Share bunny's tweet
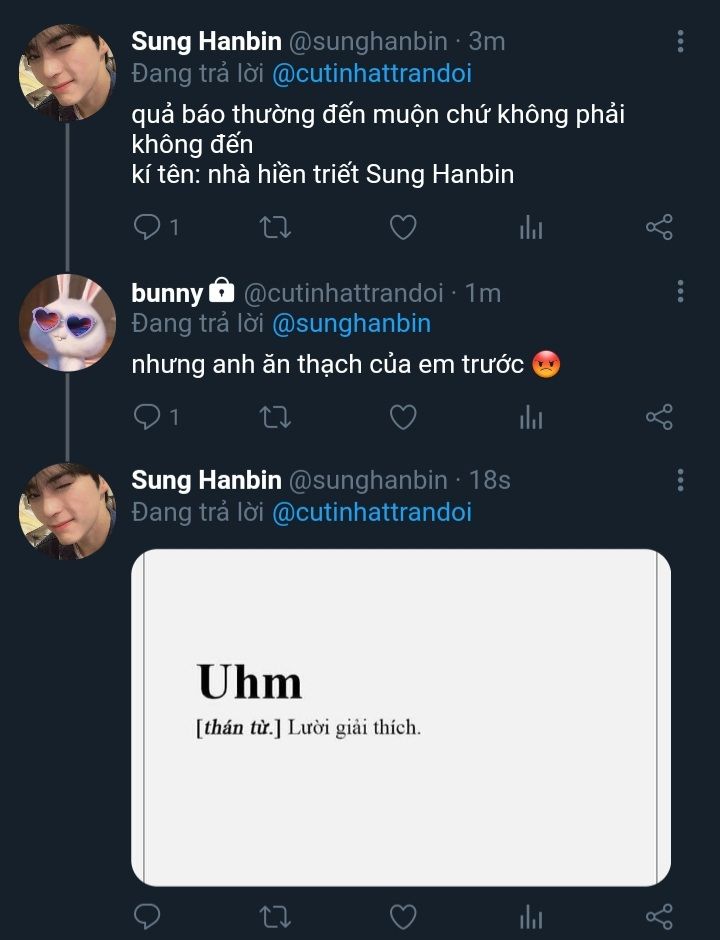This screenshot has height=940, width=720. (659, 417)
